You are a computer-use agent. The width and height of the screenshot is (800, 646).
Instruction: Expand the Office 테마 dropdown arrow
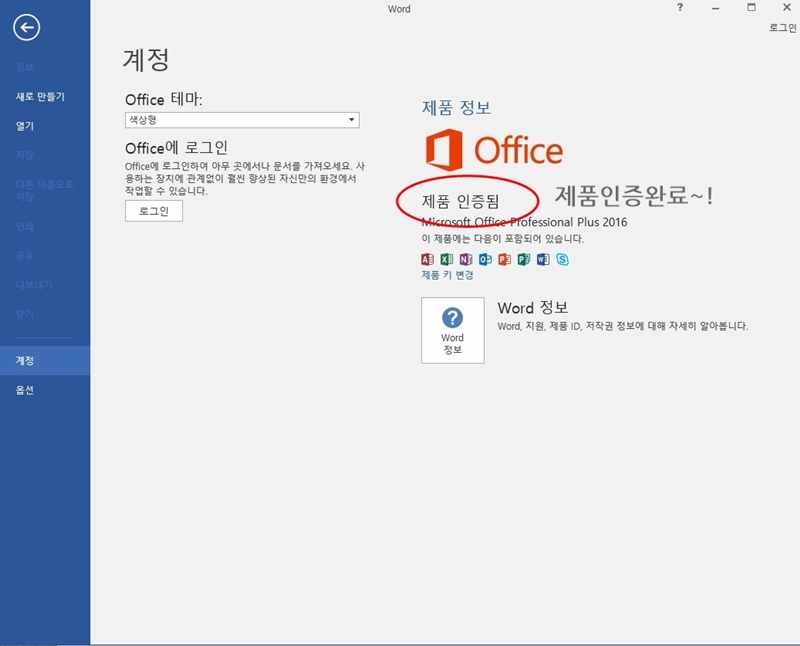(x=351, y=120)
